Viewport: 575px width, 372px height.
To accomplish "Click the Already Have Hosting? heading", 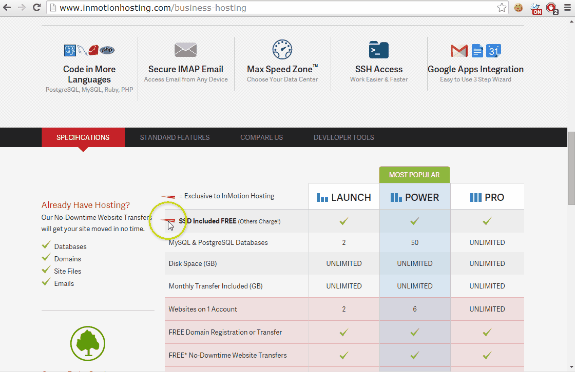I will (85, 205).
